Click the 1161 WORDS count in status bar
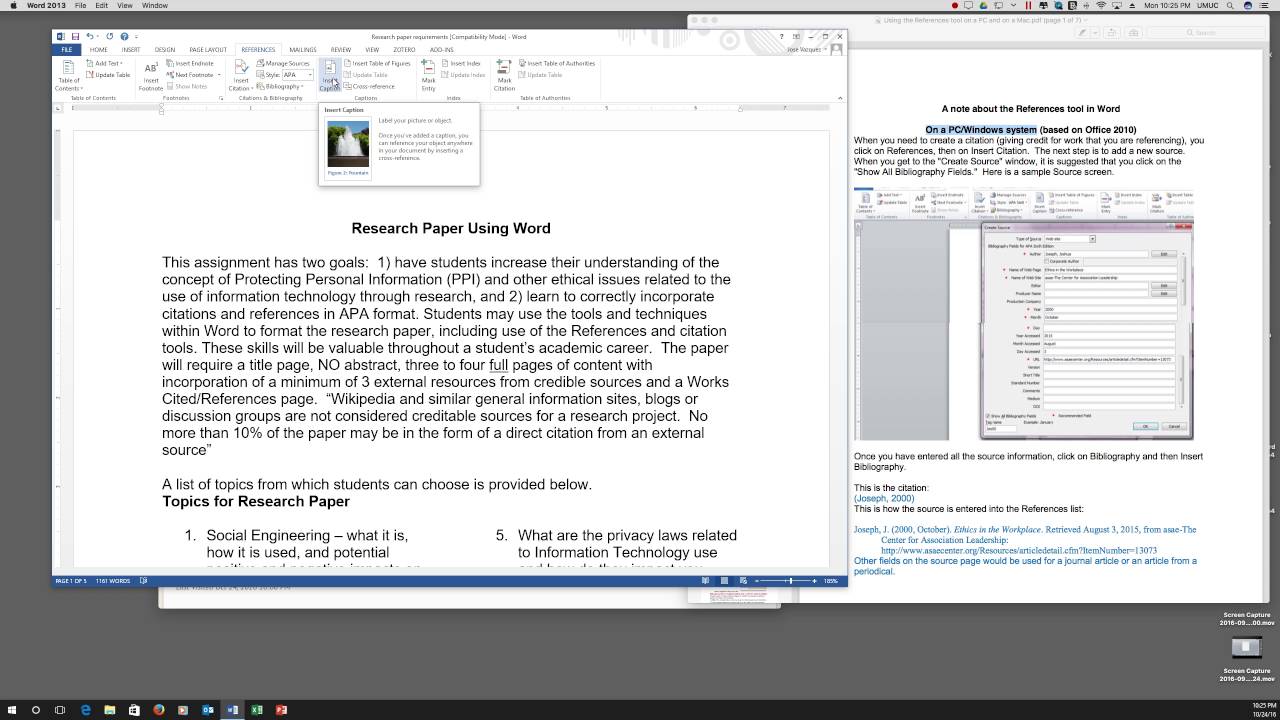1280x720 pixels. [x=113, y=581]
